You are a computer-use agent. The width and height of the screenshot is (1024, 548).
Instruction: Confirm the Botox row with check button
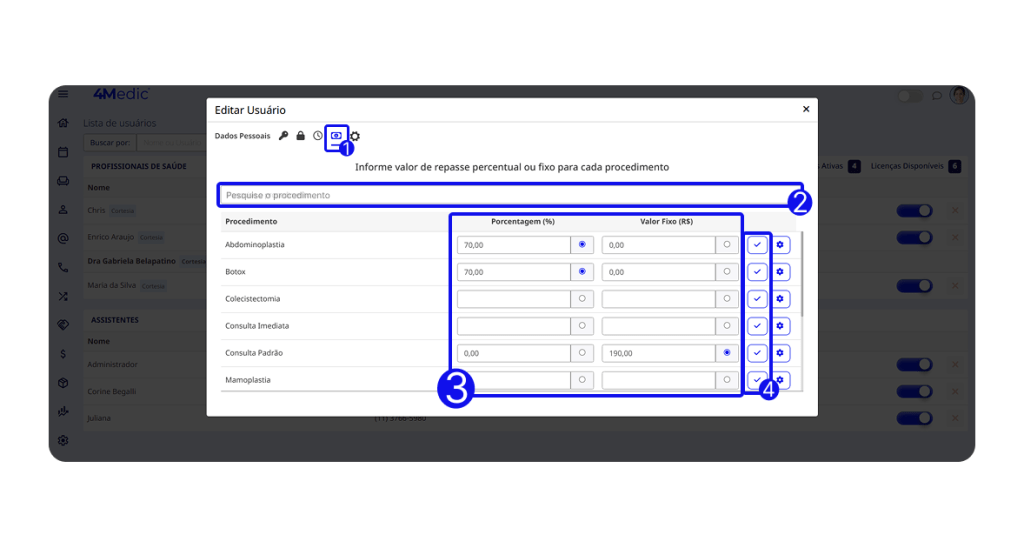pos(757,272)
